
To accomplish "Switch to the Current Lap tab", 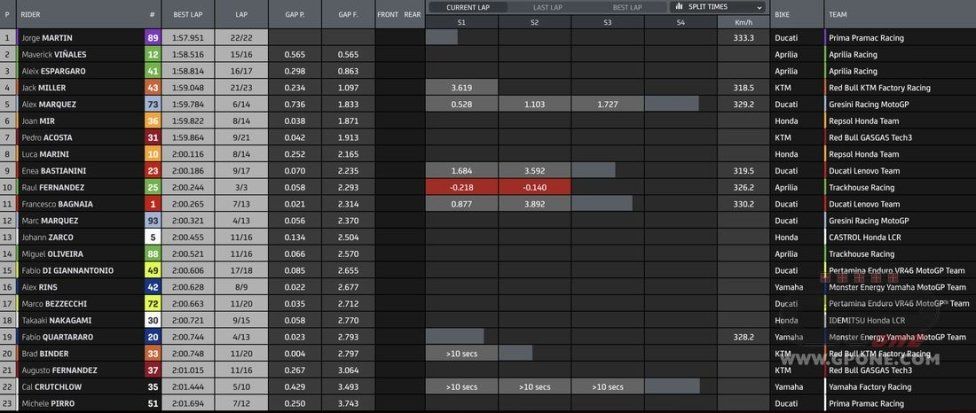I will [469, 7].
